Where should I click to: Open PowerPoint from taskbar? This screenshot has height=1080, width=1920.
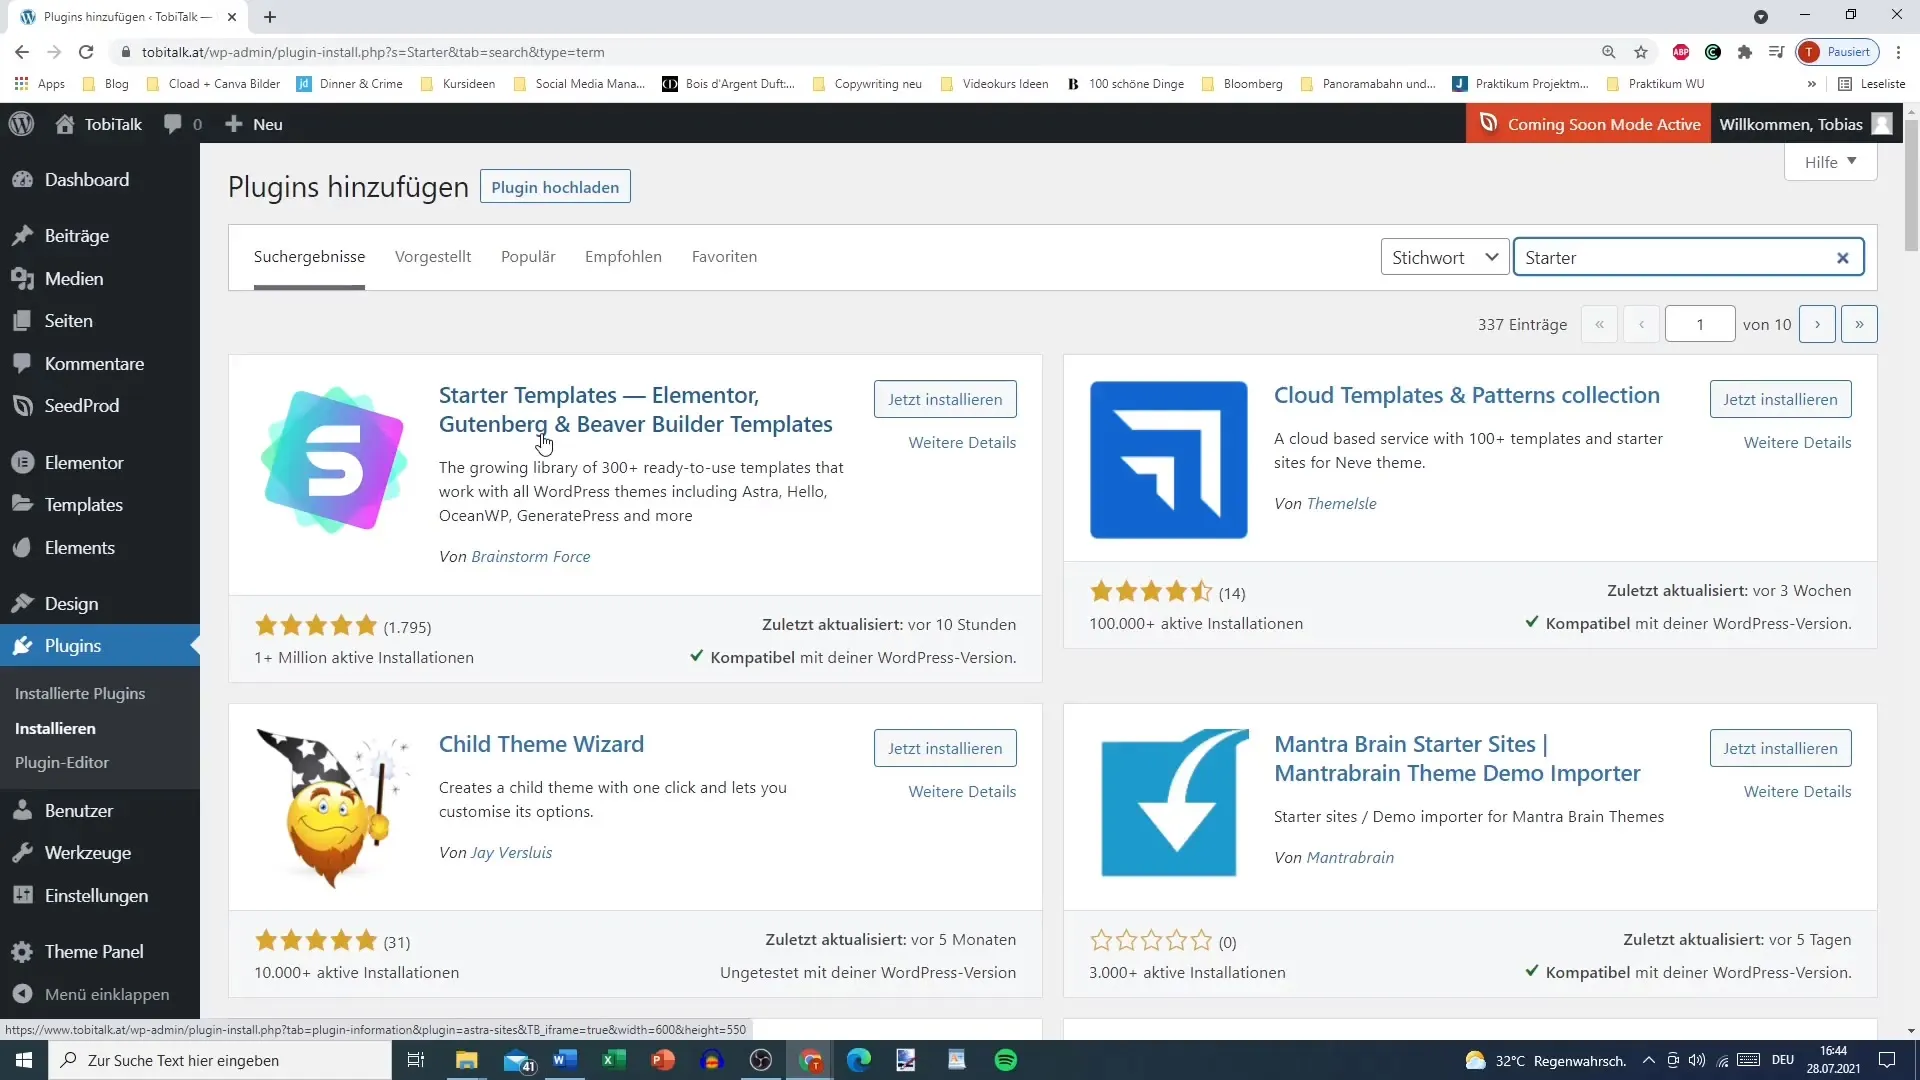pyautogui.click(x=662, y=1060)
